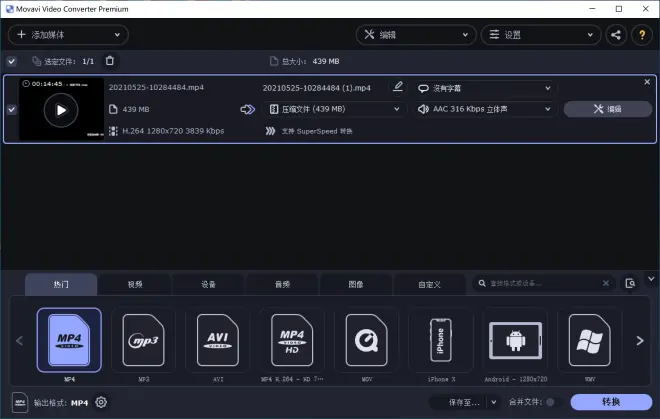The image size is (660, 419).
Task: Select the MP4 format preset icon
Action: tap(69, 340)
